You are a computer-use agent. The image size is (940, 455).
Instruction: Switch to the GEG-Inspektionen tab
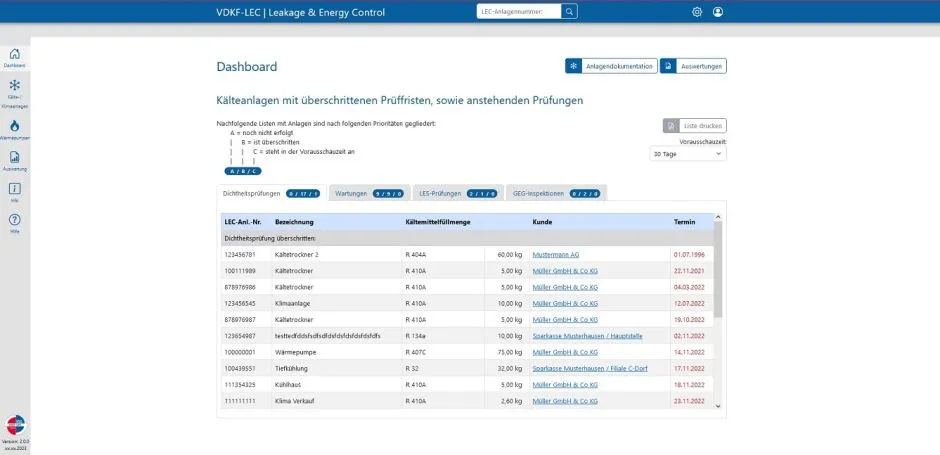(x=556, y=194)
